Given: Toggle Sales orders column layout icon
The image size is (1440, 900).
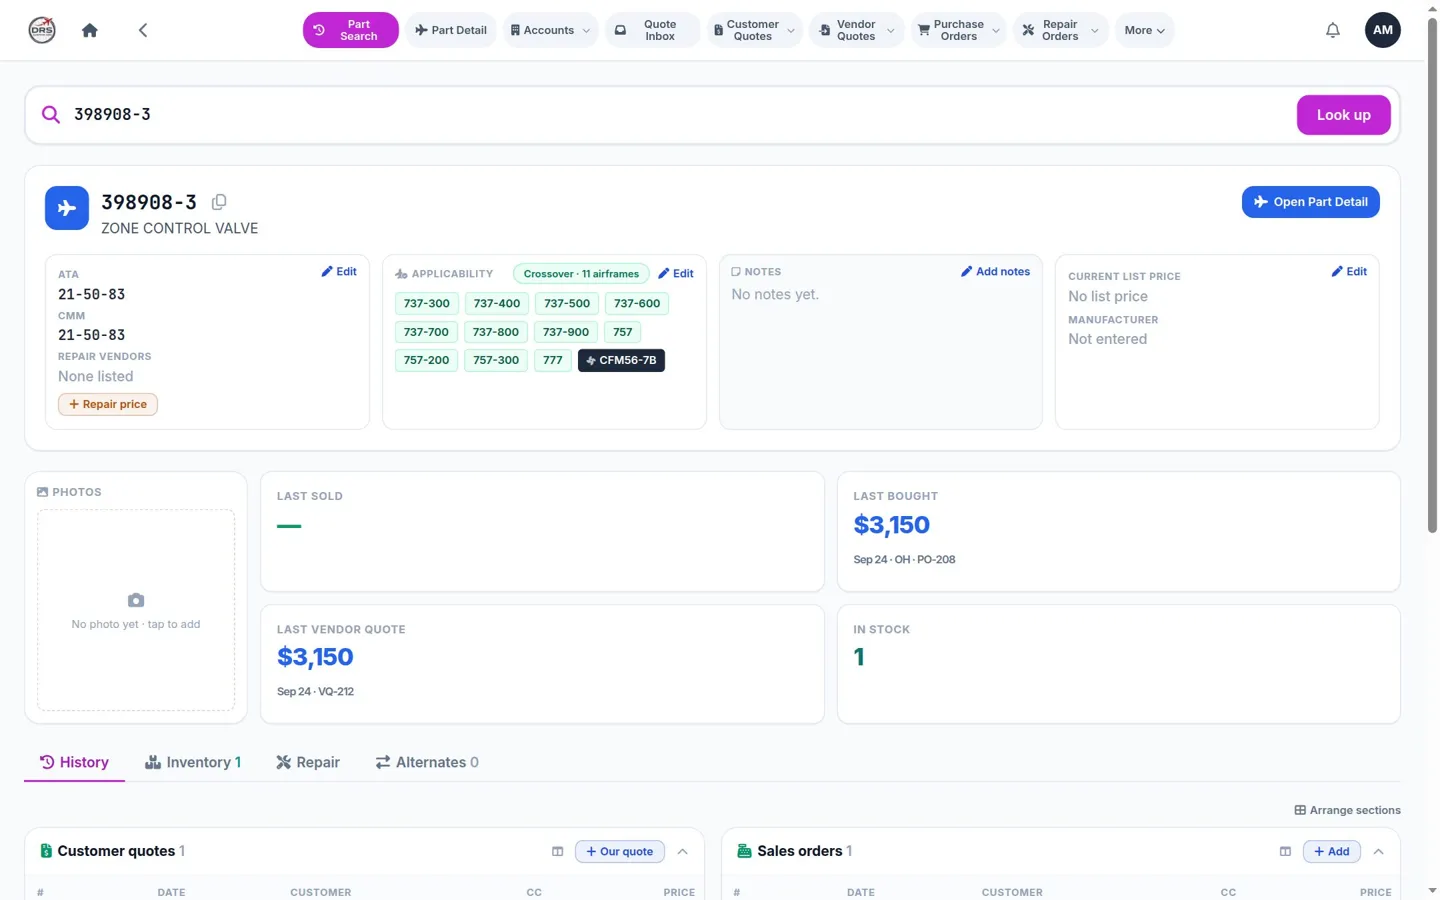Looking at the screenshot, I should click(x=1285, y=852).
